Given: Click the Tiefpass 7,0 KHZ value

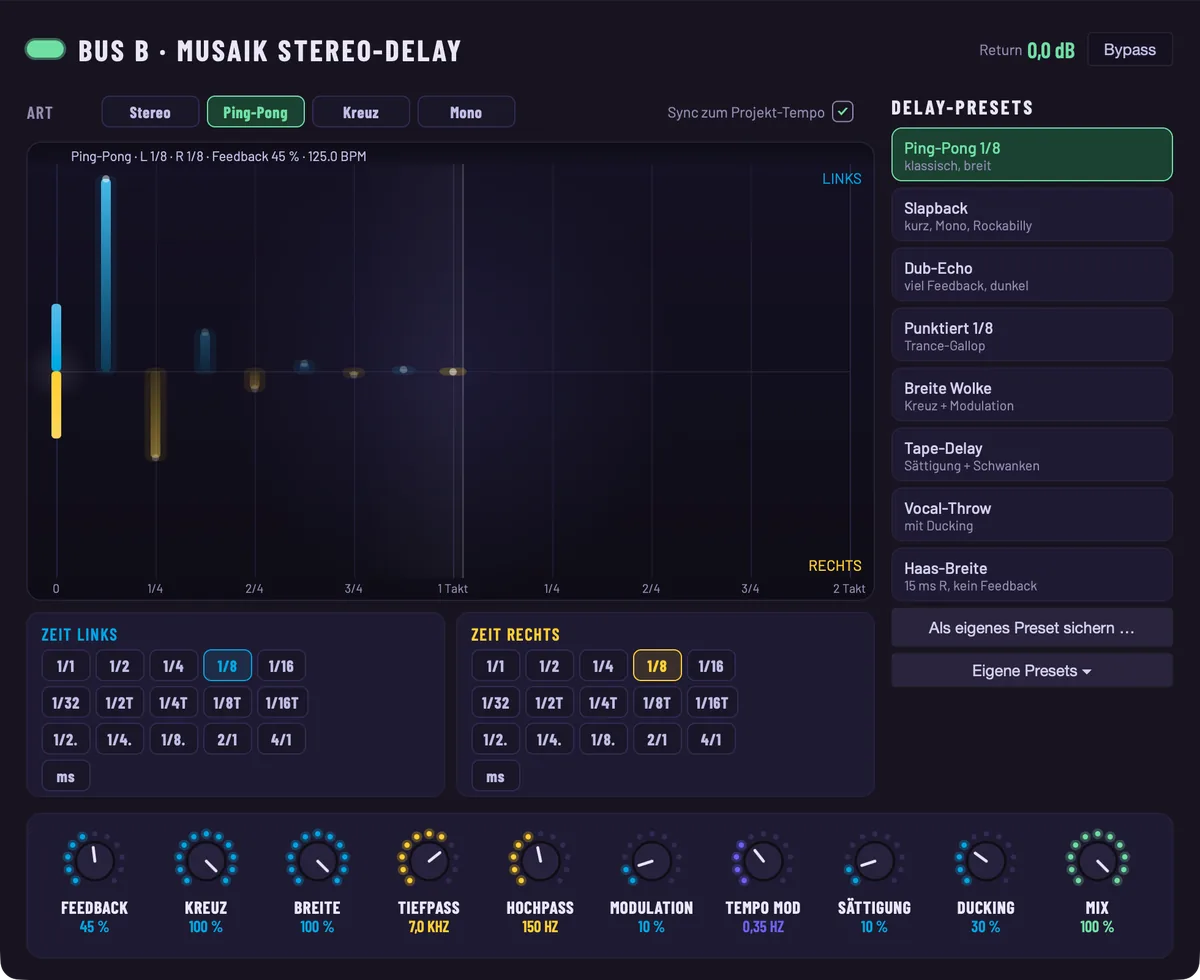Looking at the screenshot, I should [429, 927].
